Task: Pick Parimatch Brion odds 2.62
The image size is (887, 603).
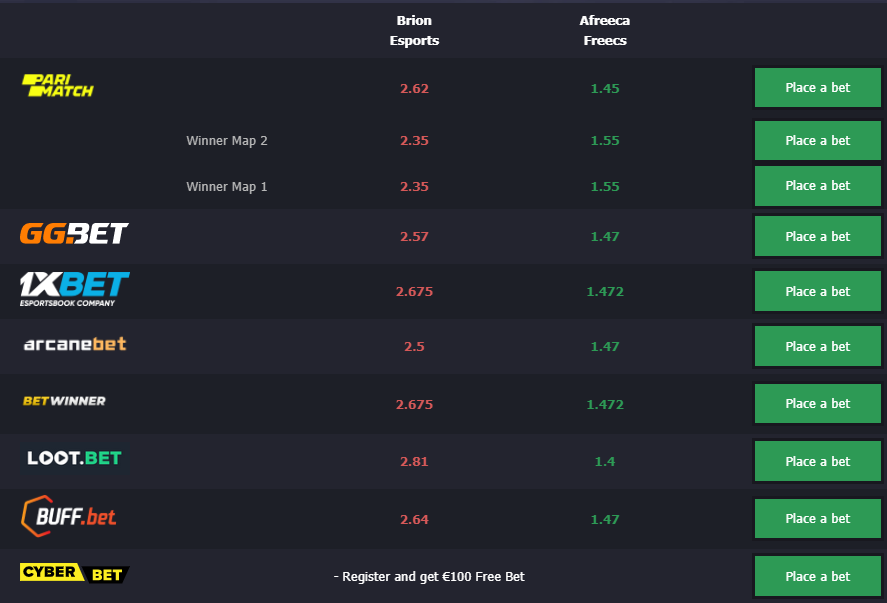Action: click(414, 88)
